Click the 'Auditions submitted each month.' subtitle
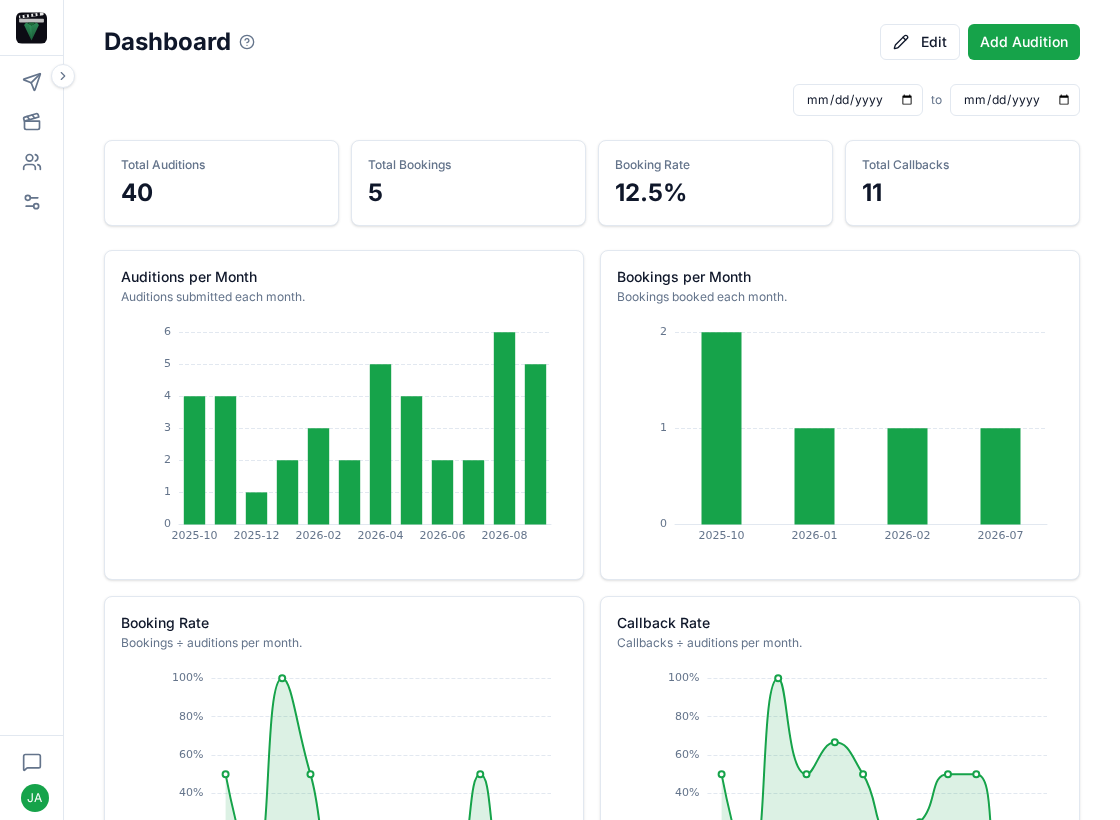 click(213, 296)
